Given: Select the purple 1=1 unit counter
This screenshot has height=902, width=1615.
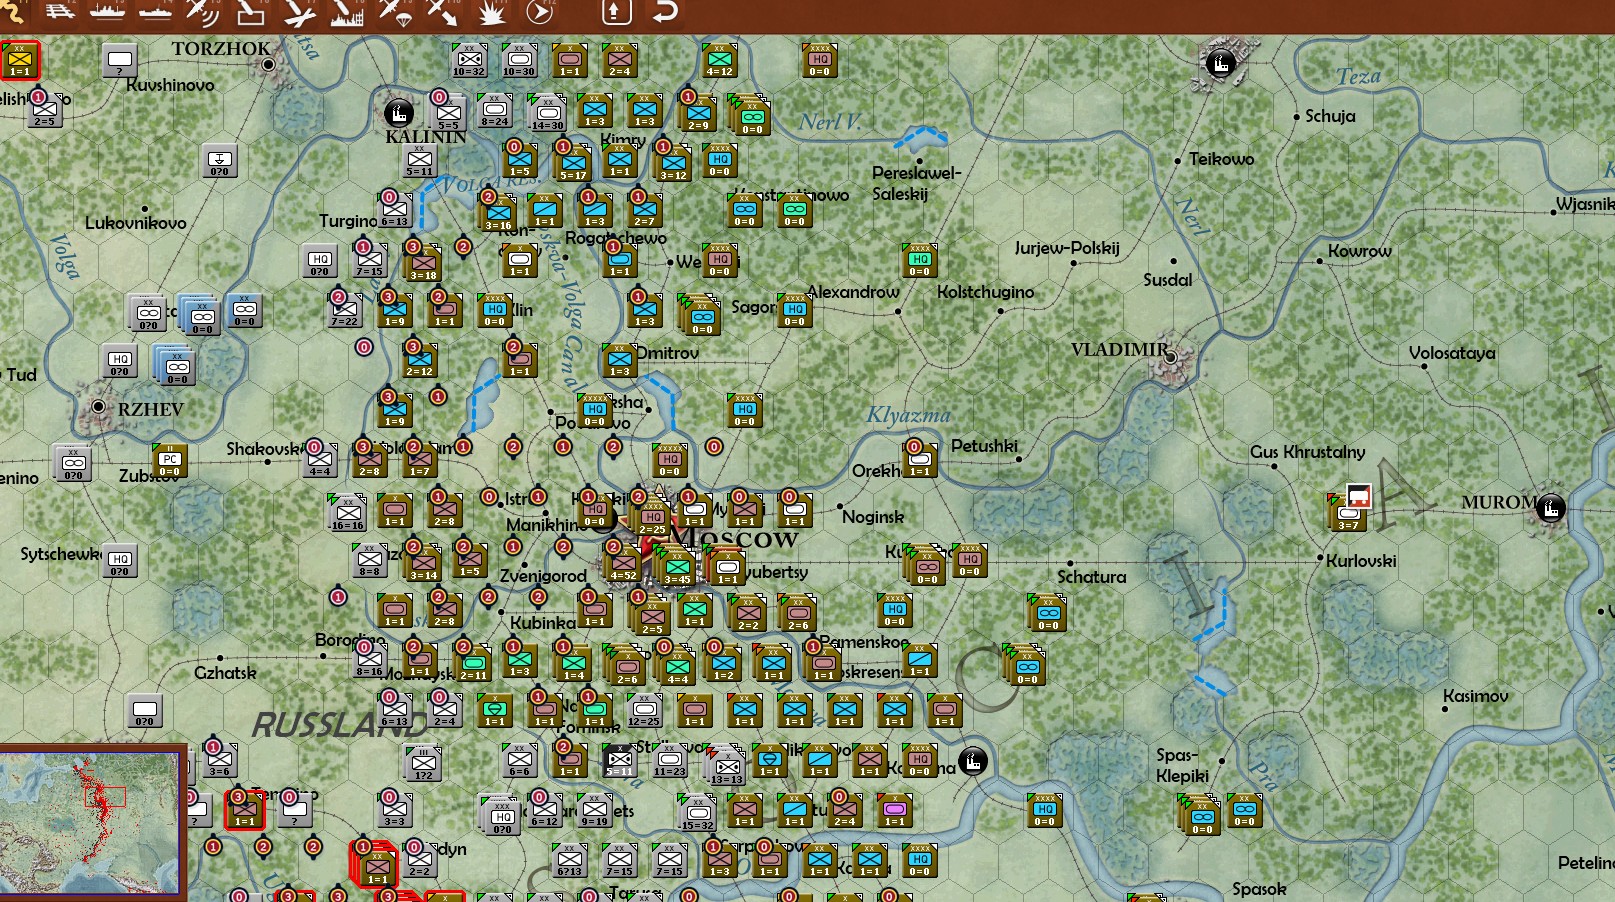Looking at the screenshot, I should (x=895, y=811).
